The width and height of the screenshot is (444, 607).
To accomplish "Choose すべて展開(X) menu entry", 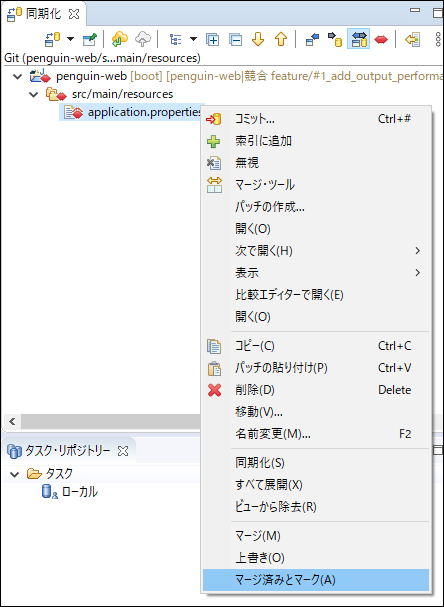I will (x=315, y=485).
